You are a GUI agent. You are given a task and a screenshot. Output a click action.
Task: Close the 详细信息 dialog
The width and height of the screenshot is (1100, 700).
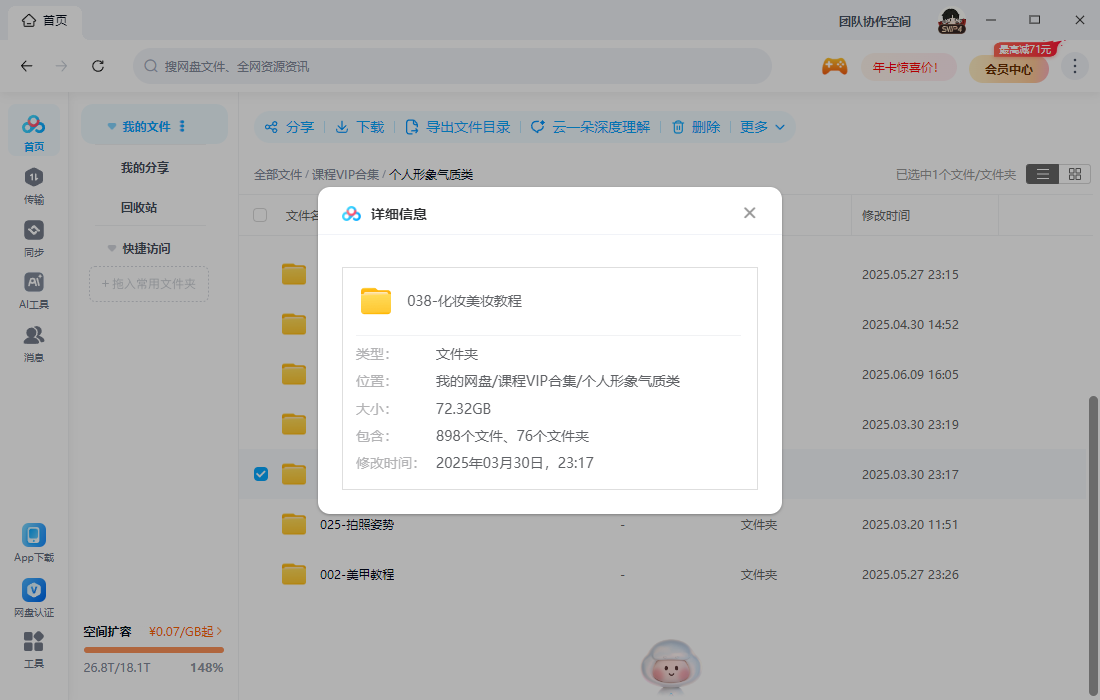tap(749, 213)
